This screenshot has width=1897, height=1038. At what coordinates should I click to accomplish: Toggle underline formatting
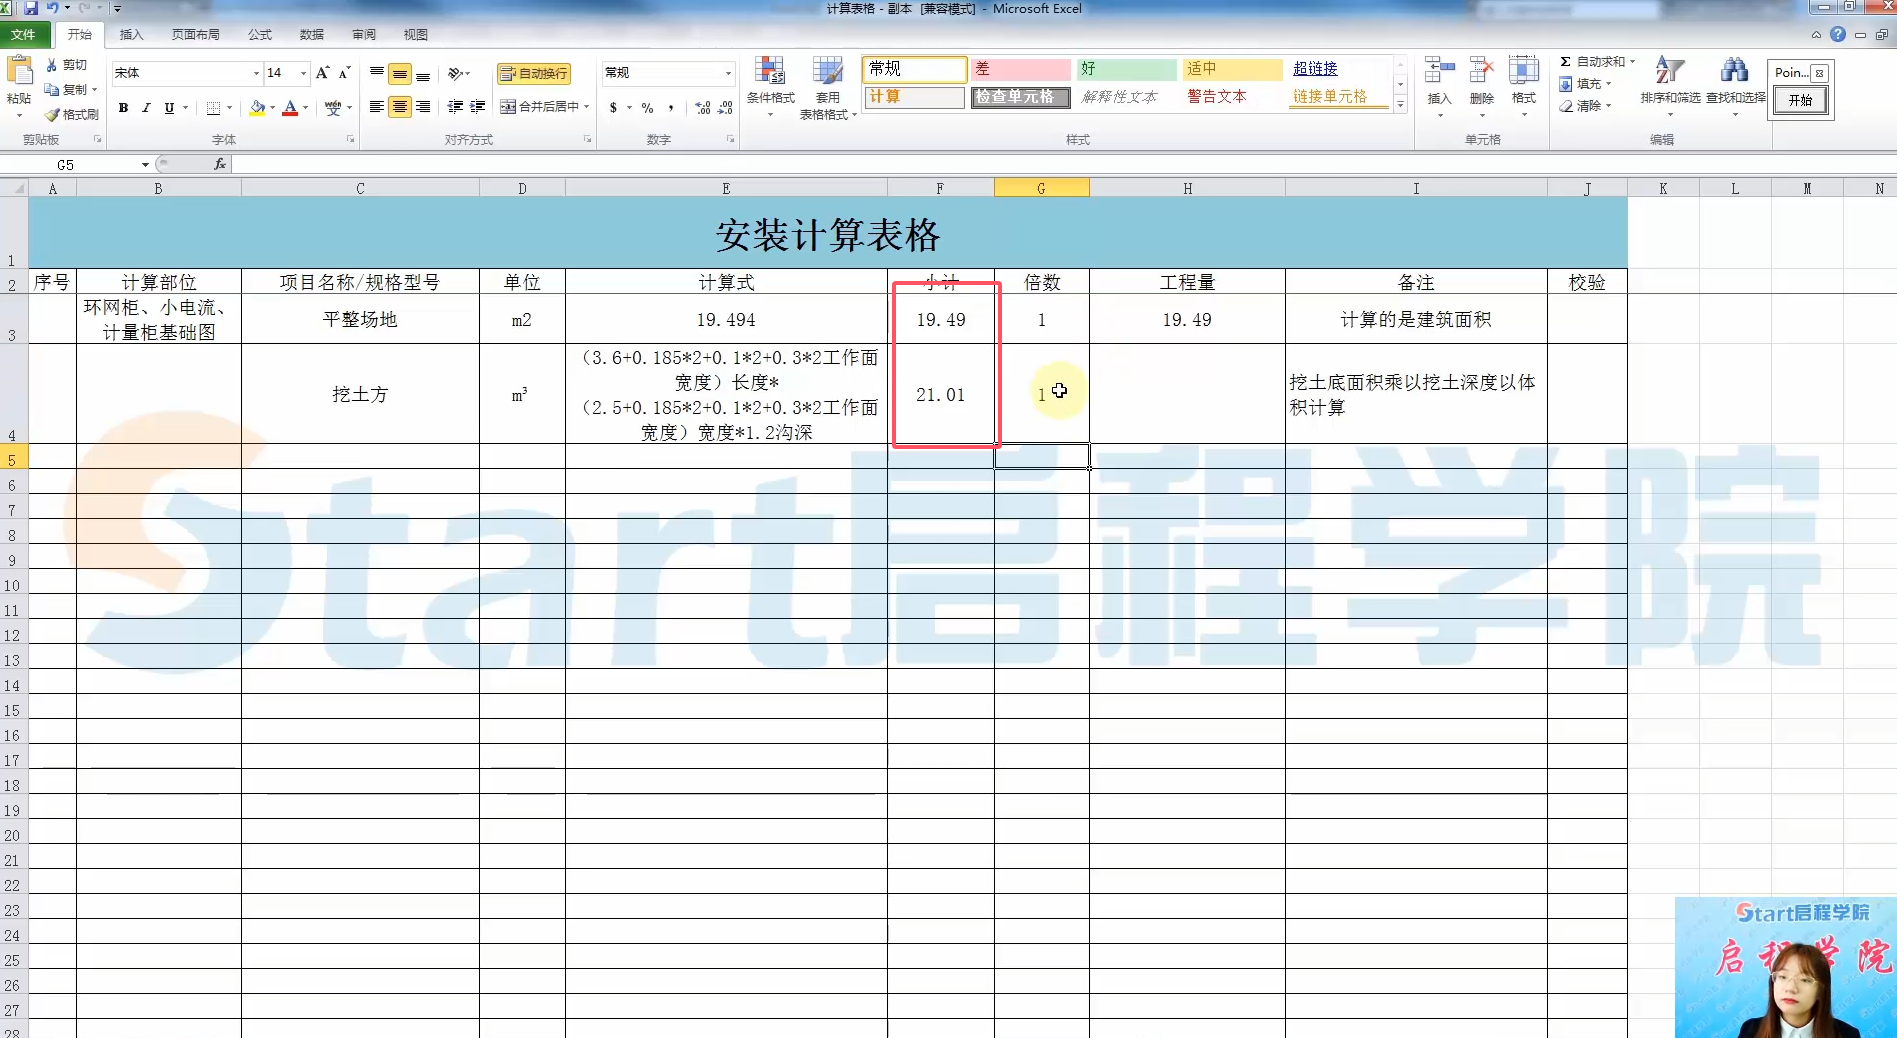click(169, 108)
